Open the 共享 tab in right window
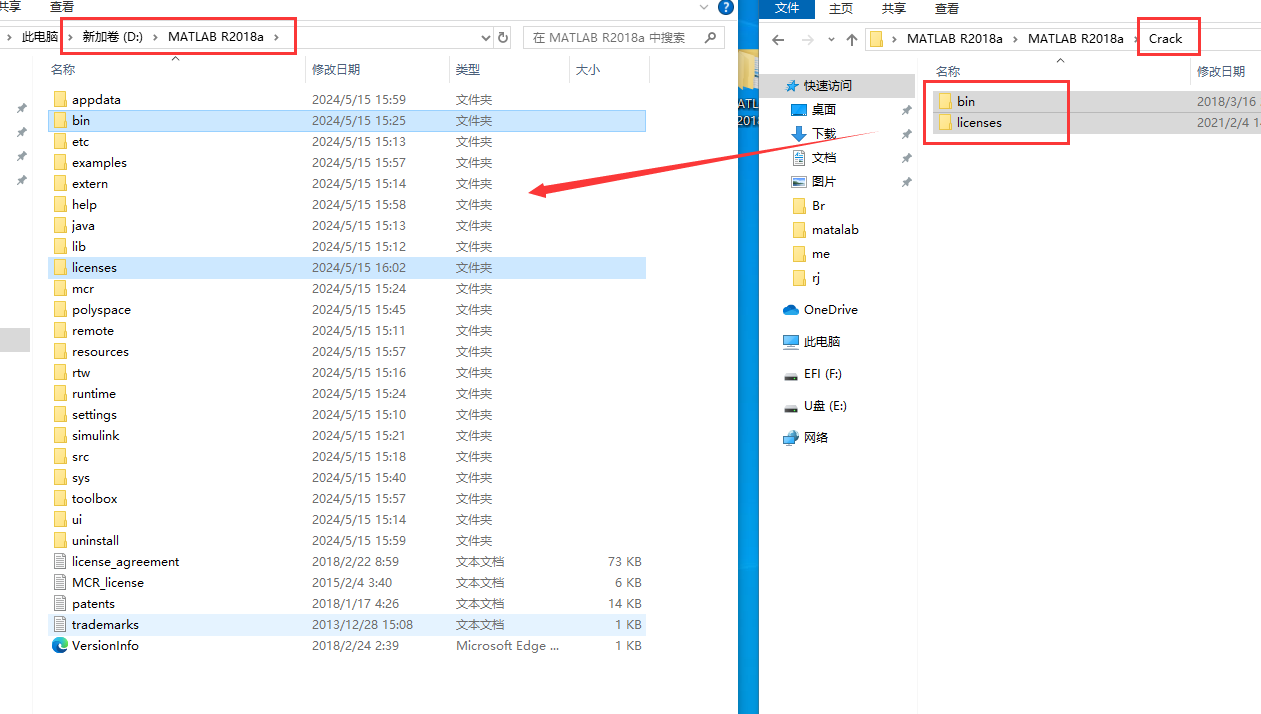The width and height of the screenshot is (1261, 714). [x=894, y=8]
